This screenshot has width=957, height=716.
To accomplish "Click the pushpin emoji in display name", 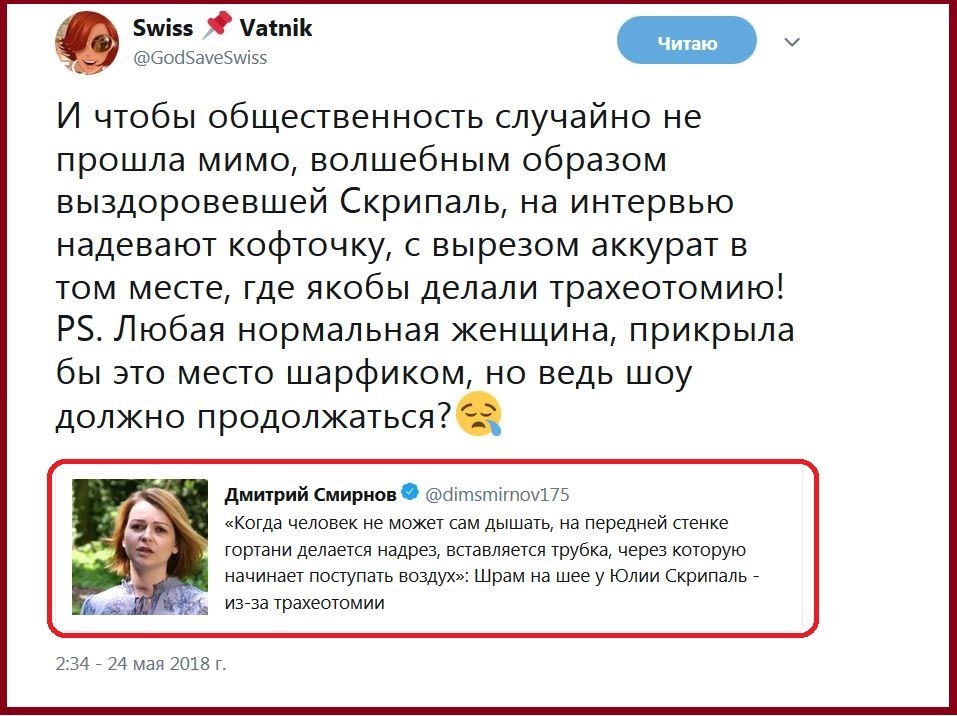I will [216, 26].
